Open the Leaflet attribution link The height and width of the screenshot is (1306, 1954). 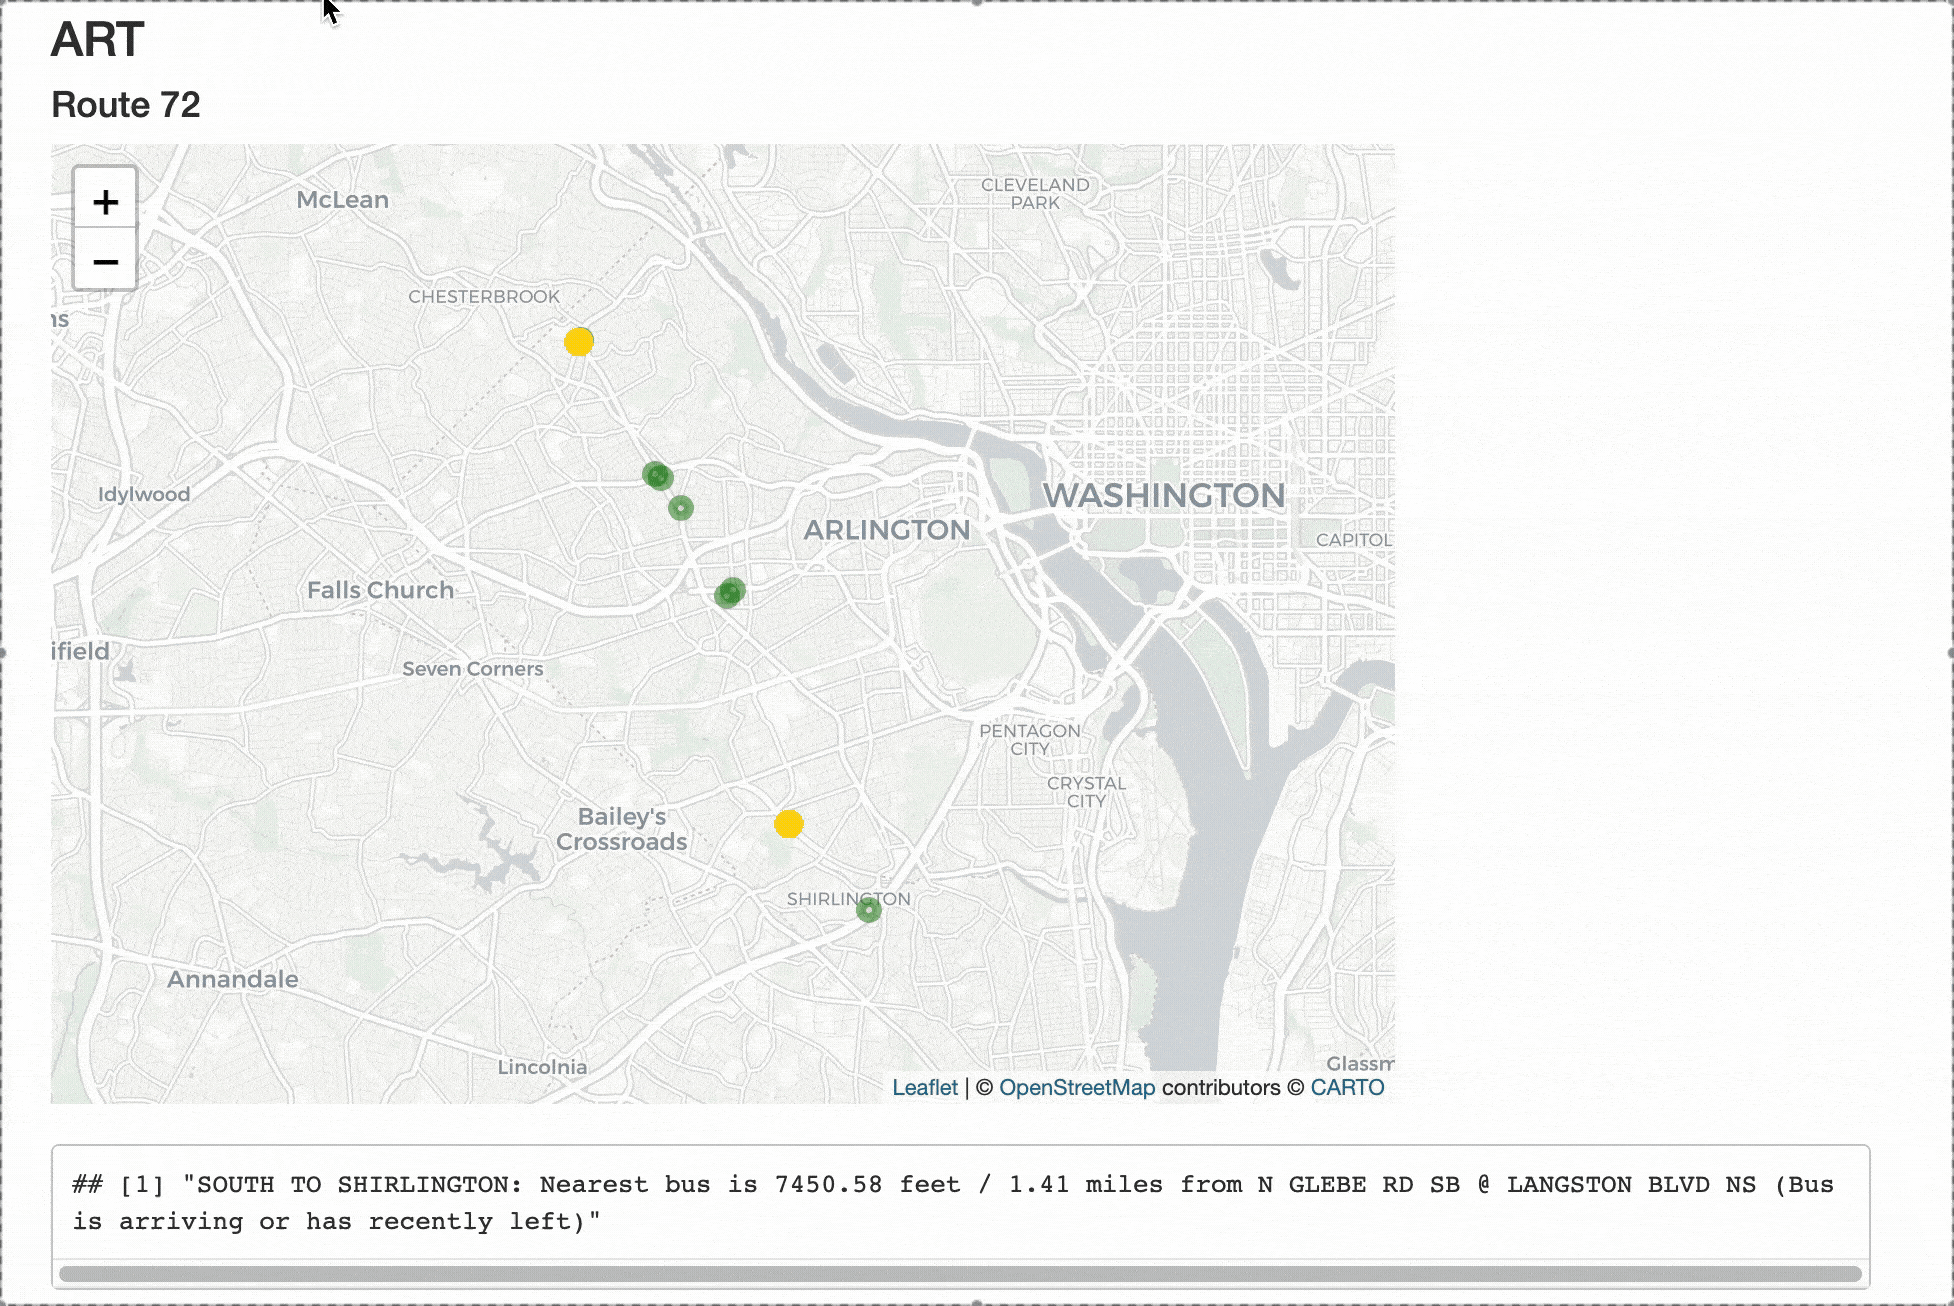coord(924,1088)
